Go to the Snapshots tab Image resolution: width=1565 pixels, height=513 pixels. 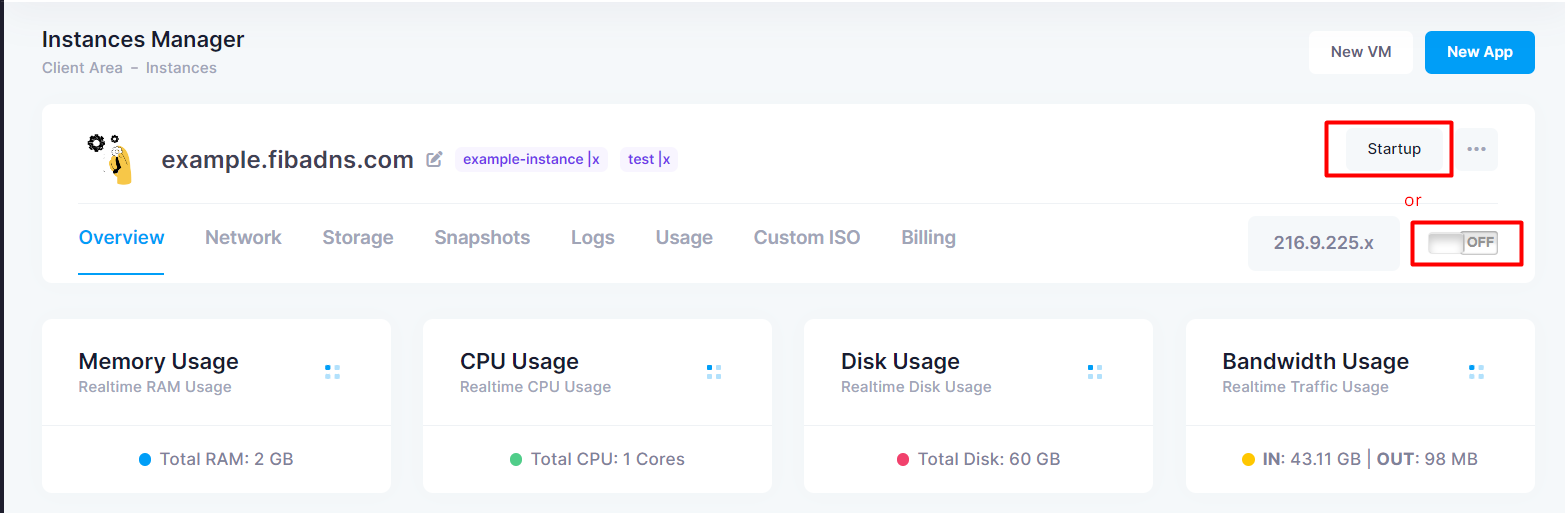[x=482, y=238]
